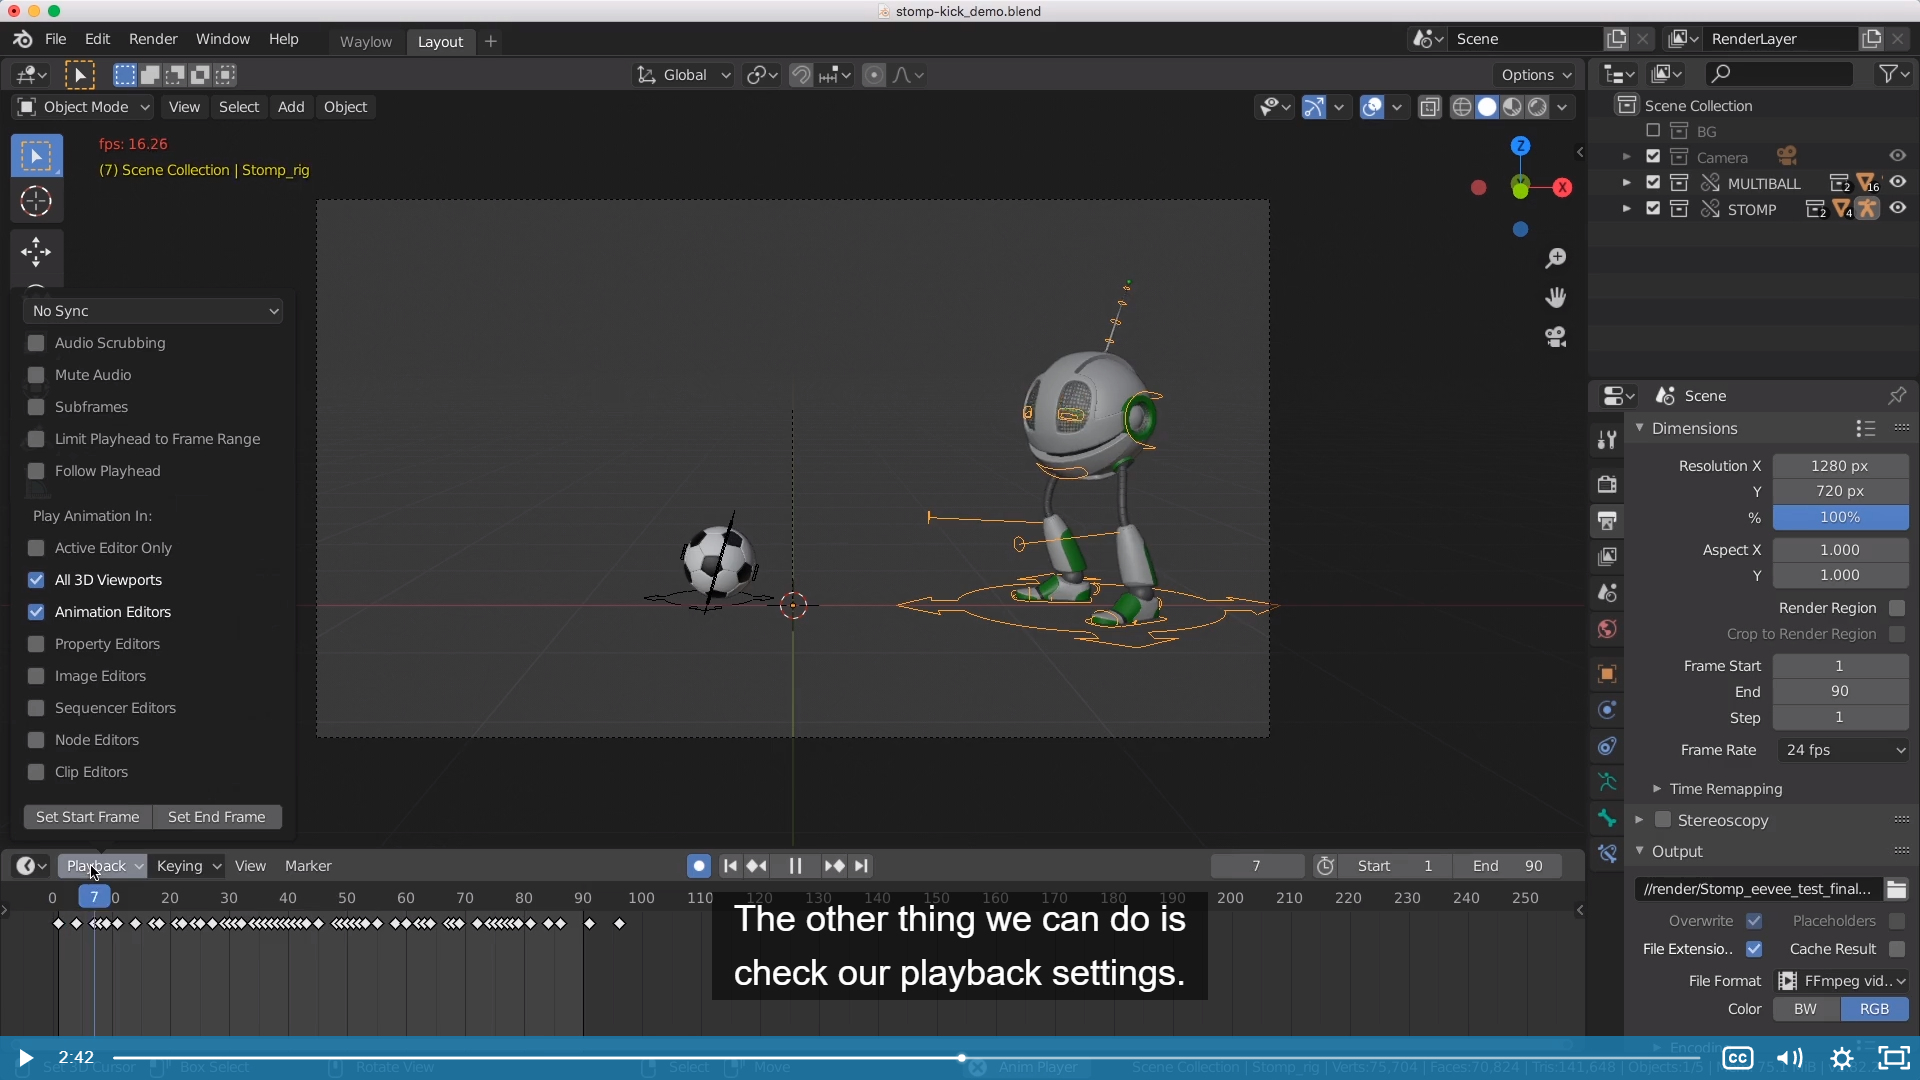The height and width of the screenshot is (1080, 1920).
Task: Click the Resolution percentage 100% slider
Action: pyautogui.click(x=1839, y=517)
